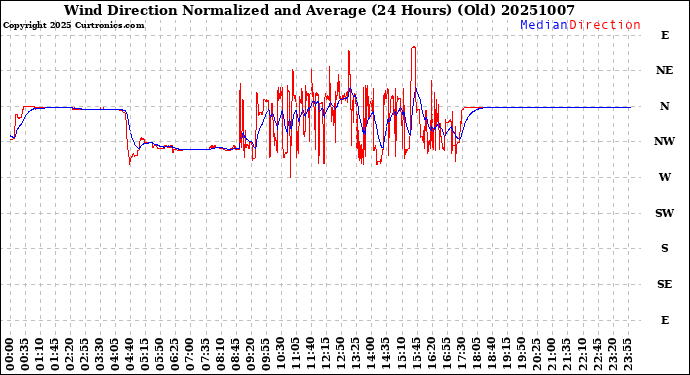Screen dimensions: 690x375
Task: Click the 14:00 time label
Action: pos(371,354)
